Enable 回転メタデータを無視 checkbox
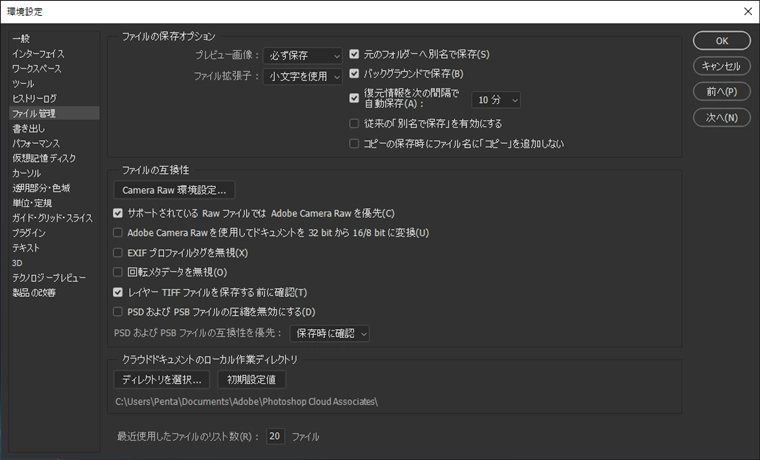The height and width of the screenshot is (460, 760). [118, 272]
